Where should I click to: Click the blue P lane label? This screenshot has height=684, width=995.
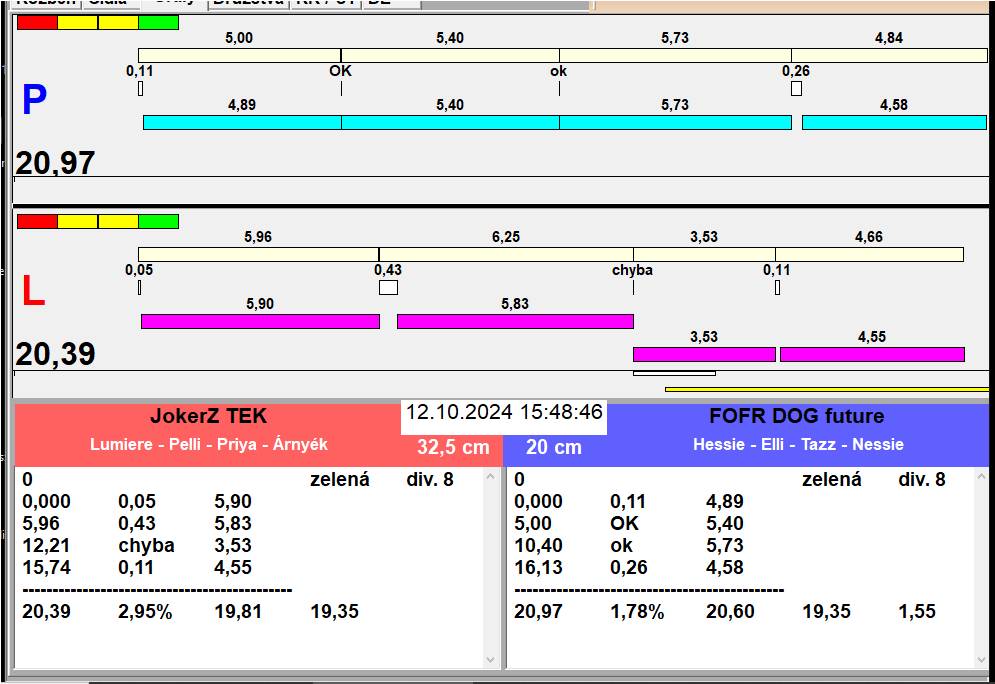(34, 101)
